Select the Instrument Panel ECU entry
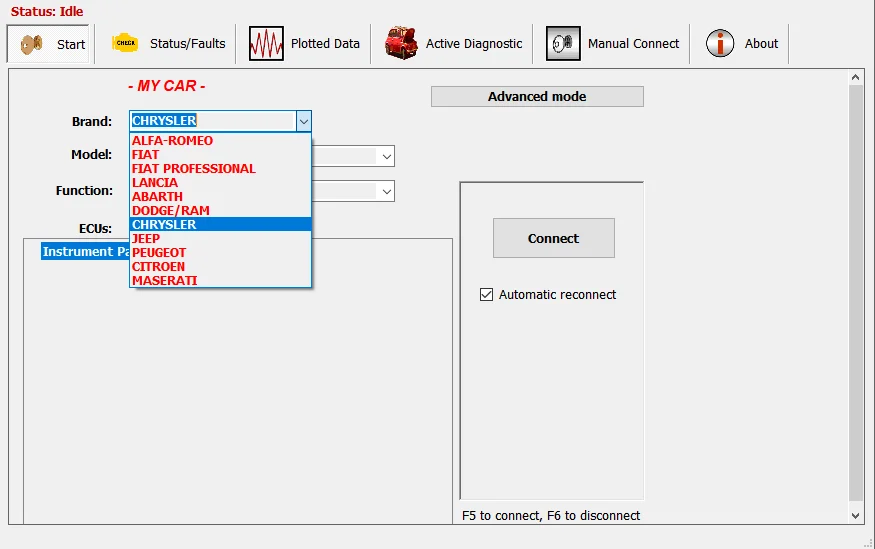 pyautogui.click(x=85, y=252)
